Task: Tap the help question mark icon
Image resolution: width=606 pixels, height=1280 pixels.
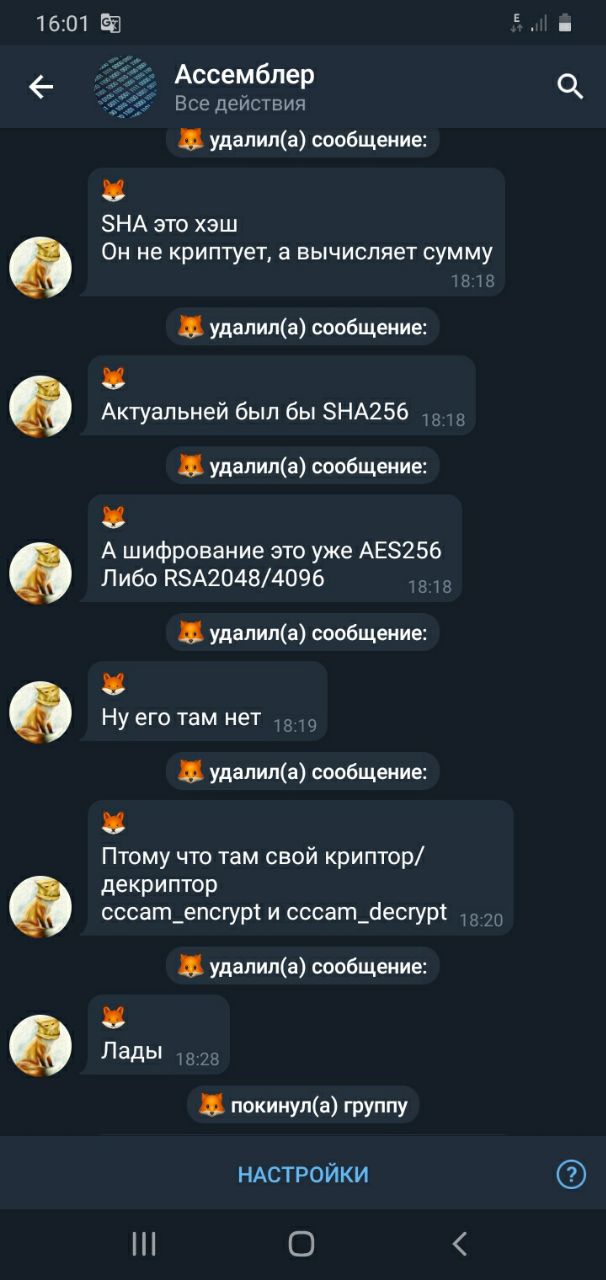Action: 571,1174
